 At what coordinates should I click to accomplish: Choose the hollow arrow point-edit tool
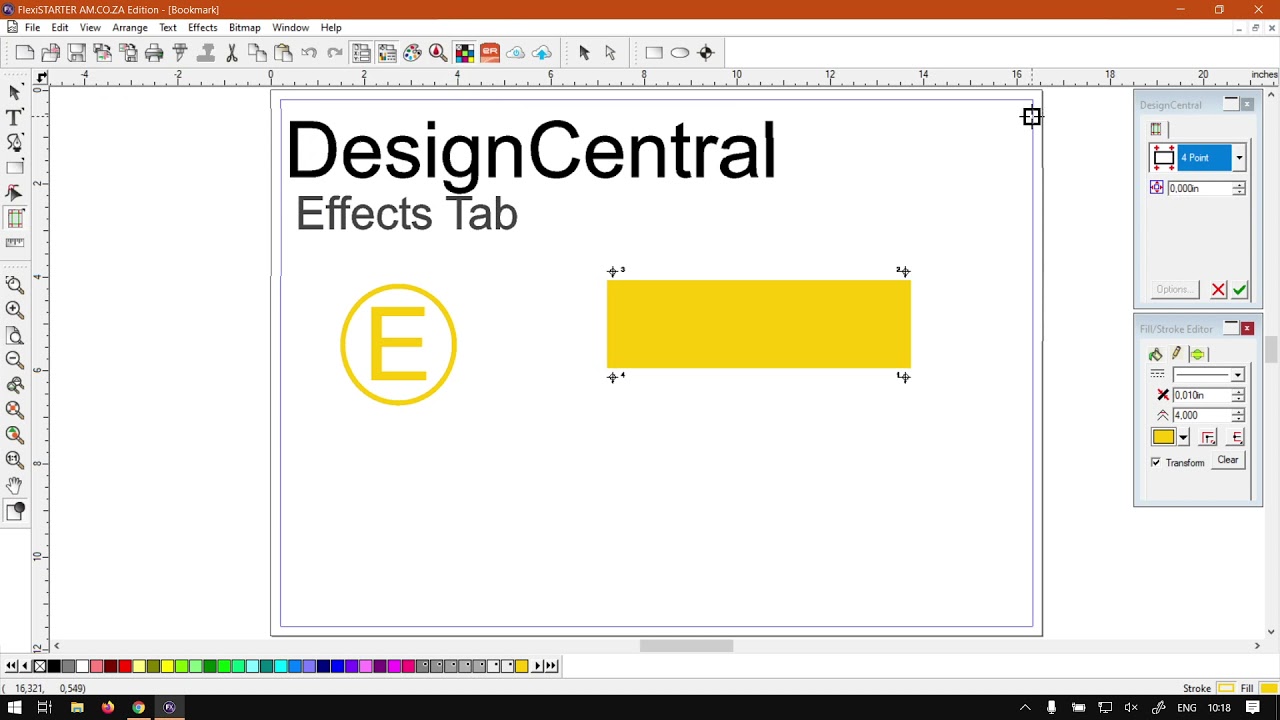coord(610,53)
